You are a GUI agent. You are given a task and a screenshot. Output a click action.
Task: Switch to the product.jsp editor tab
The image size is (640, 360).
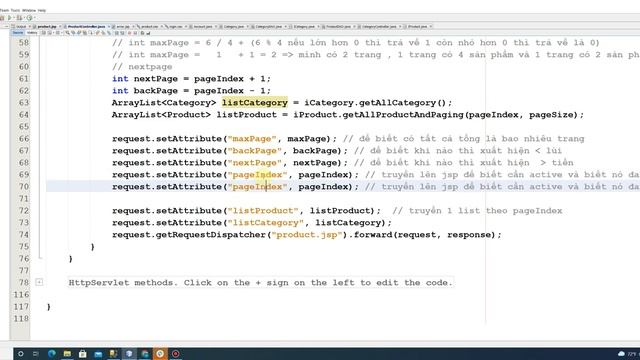[47, 27]
